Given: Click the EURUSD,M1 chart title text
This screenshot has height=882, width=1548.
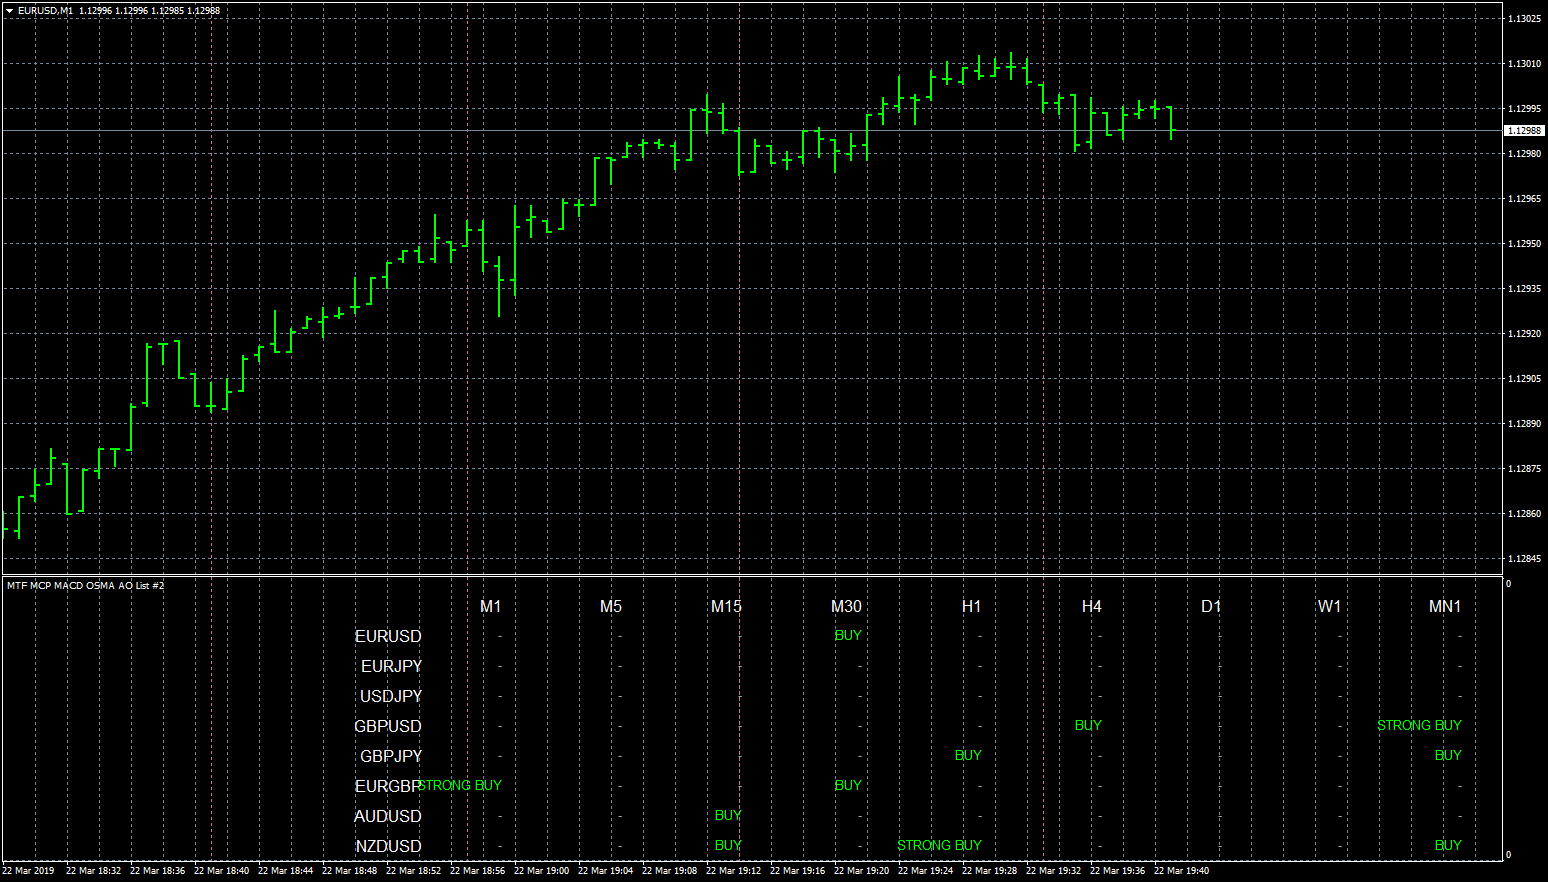Looking at the screenshot, I should click(x=45, y=11).
